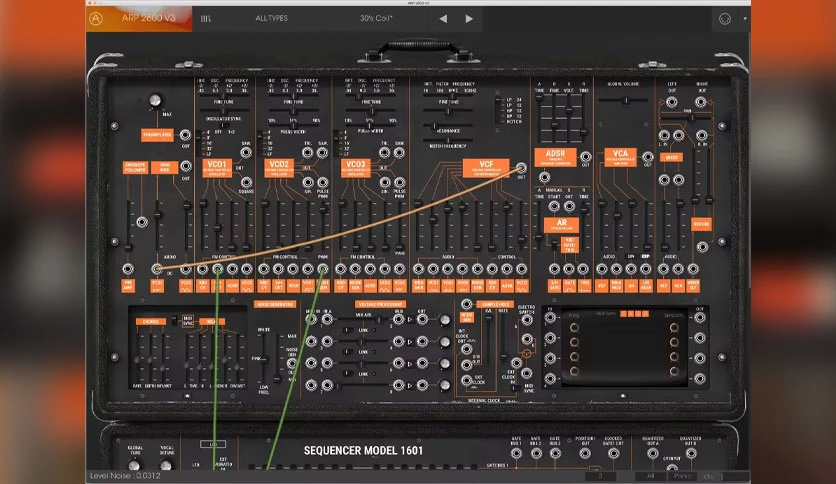Click the Ring Mod OUT jack
This screenshot has width=836, height=484.
[x=186, y=166]
